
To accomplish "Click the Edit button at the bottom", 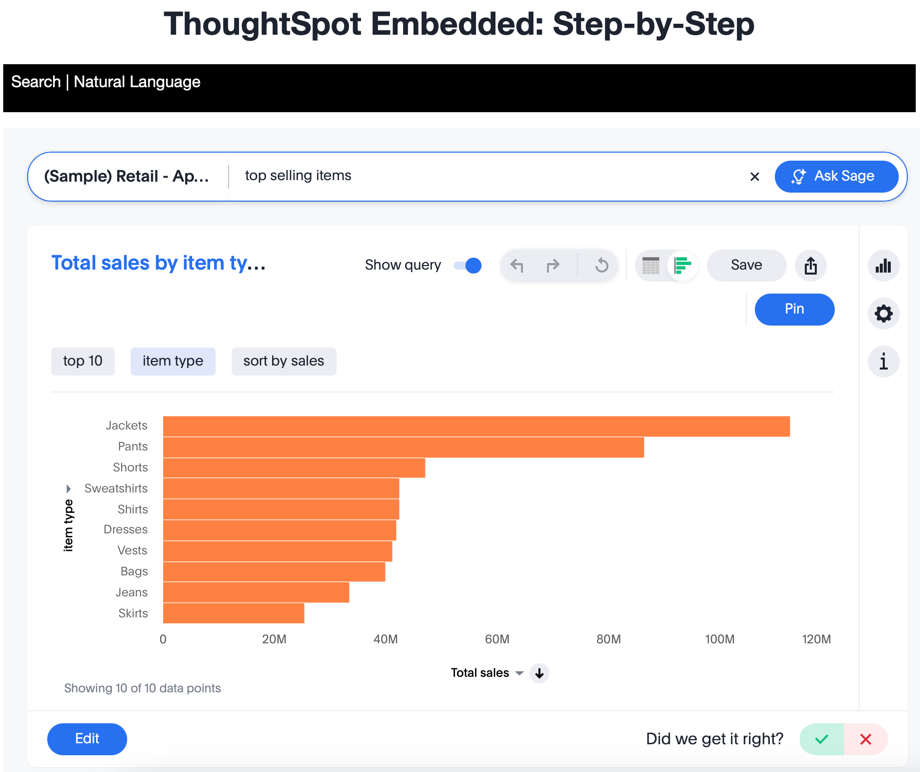I will 87,739.
